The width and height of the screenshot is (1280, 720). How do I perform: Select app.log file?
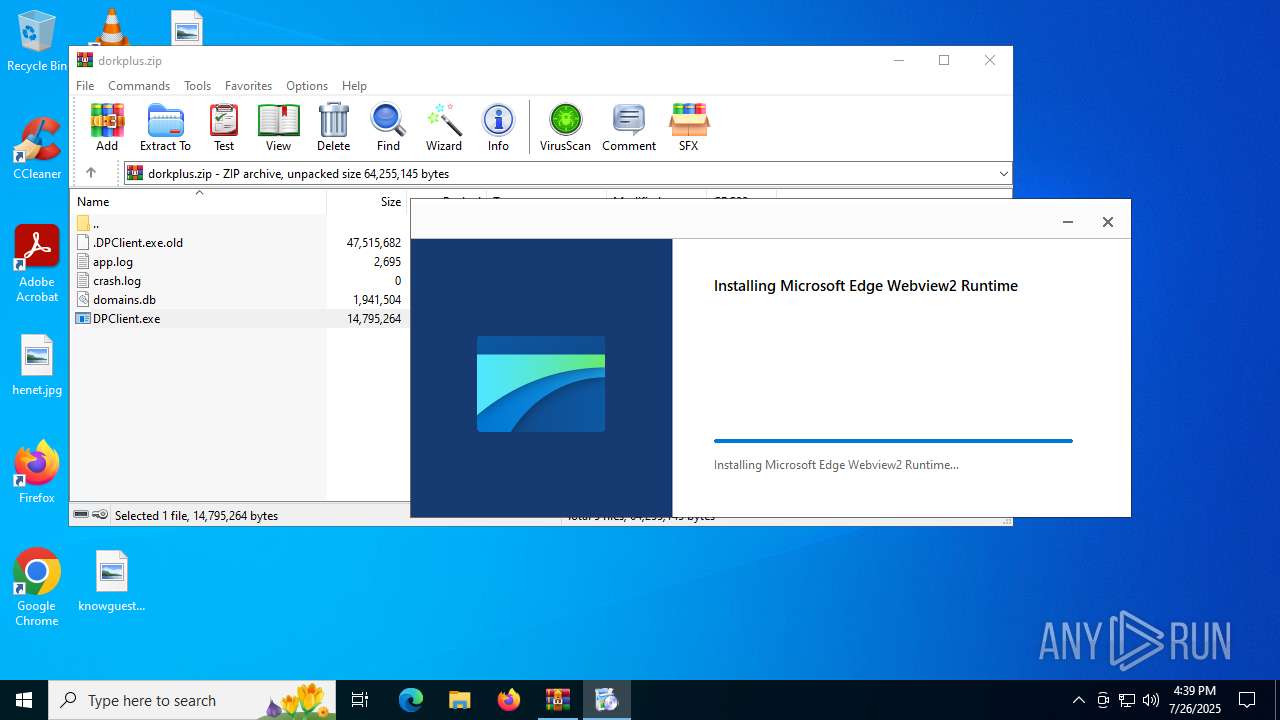pyautogui.click(x=238, y=261)
